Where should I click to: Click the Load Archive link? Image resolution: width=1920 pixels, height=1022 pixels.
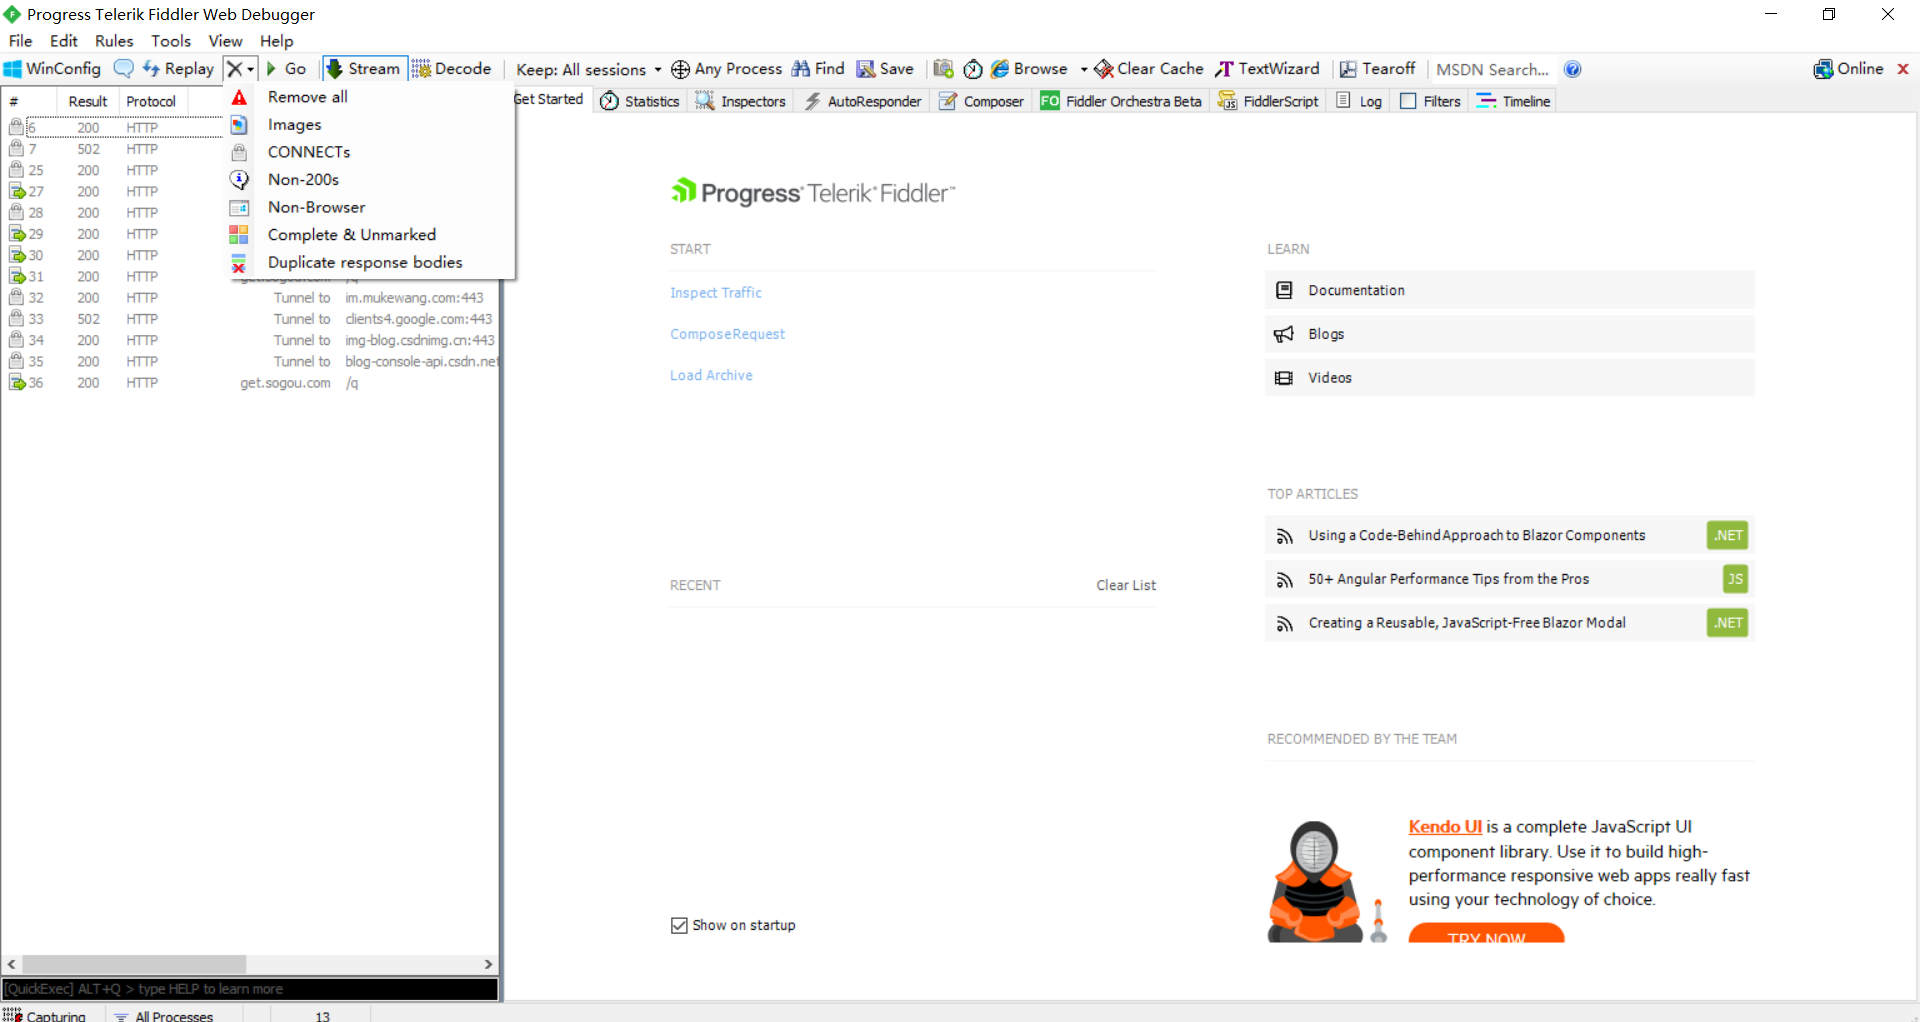[711, 375]
